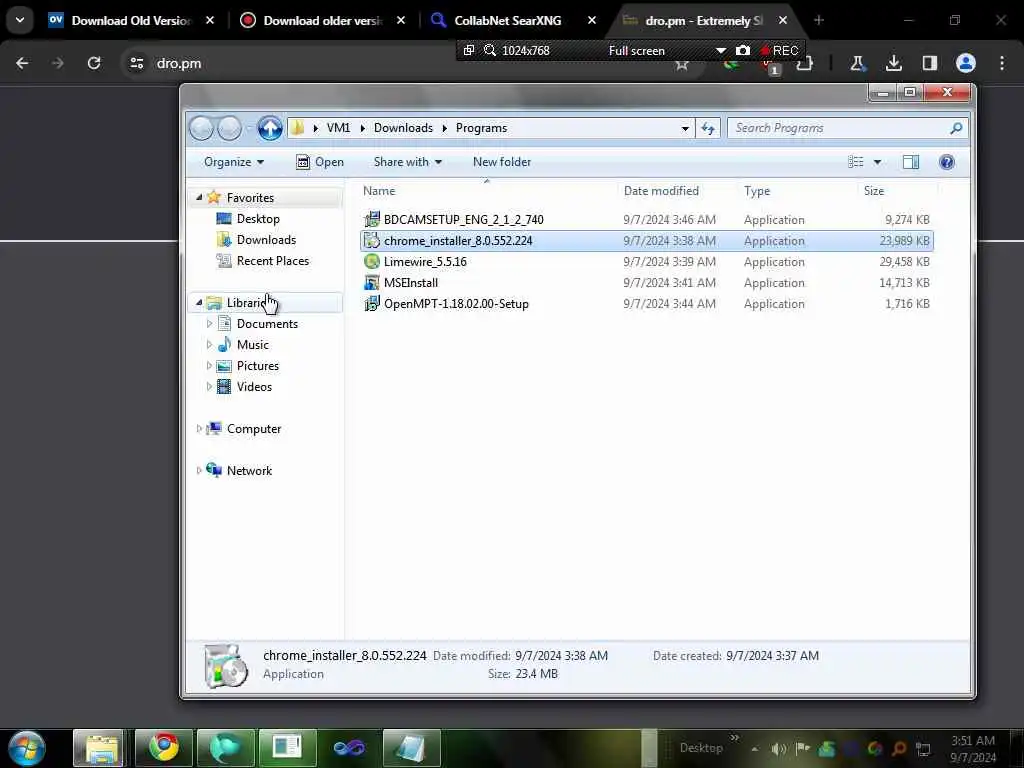Open a new browser tab with plus button

pyautogui.click(x=818, y=21)
